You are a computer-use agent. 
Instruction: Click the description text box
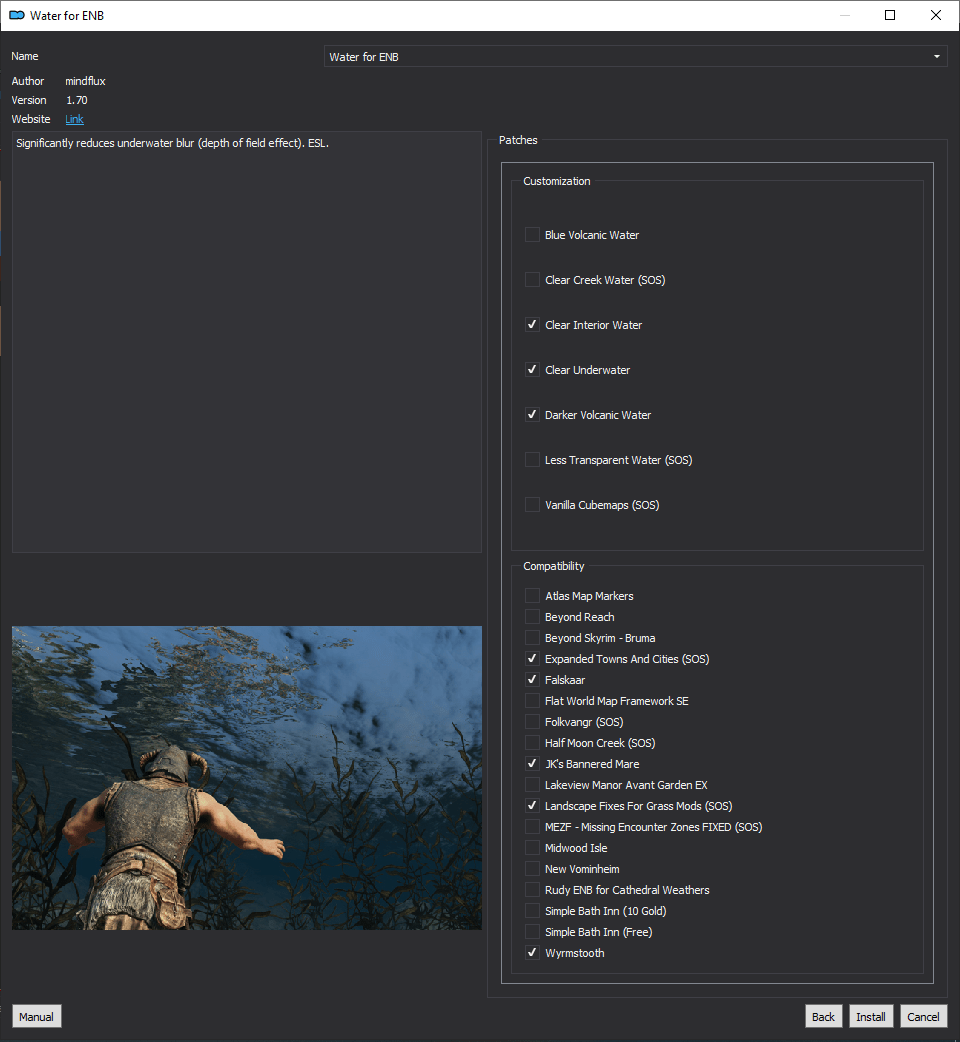click(x=246, y=342)
